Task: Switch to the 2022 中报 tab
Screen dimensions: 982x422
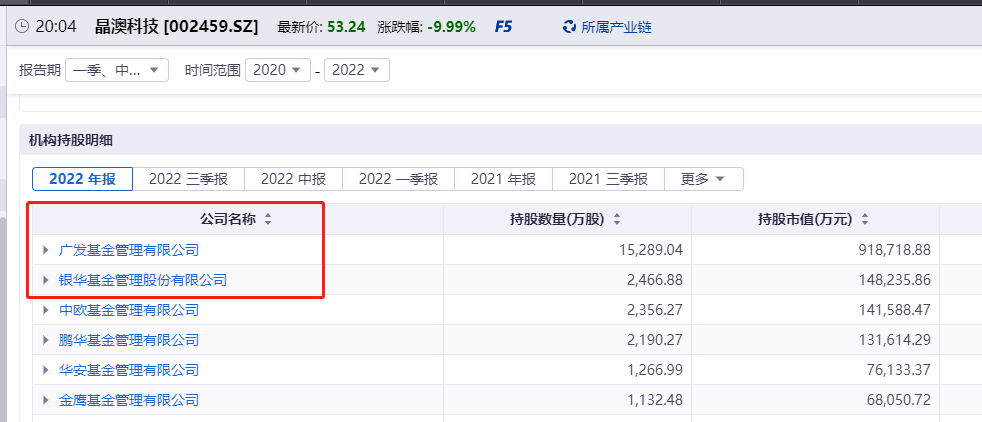Action: coord(294,179)
